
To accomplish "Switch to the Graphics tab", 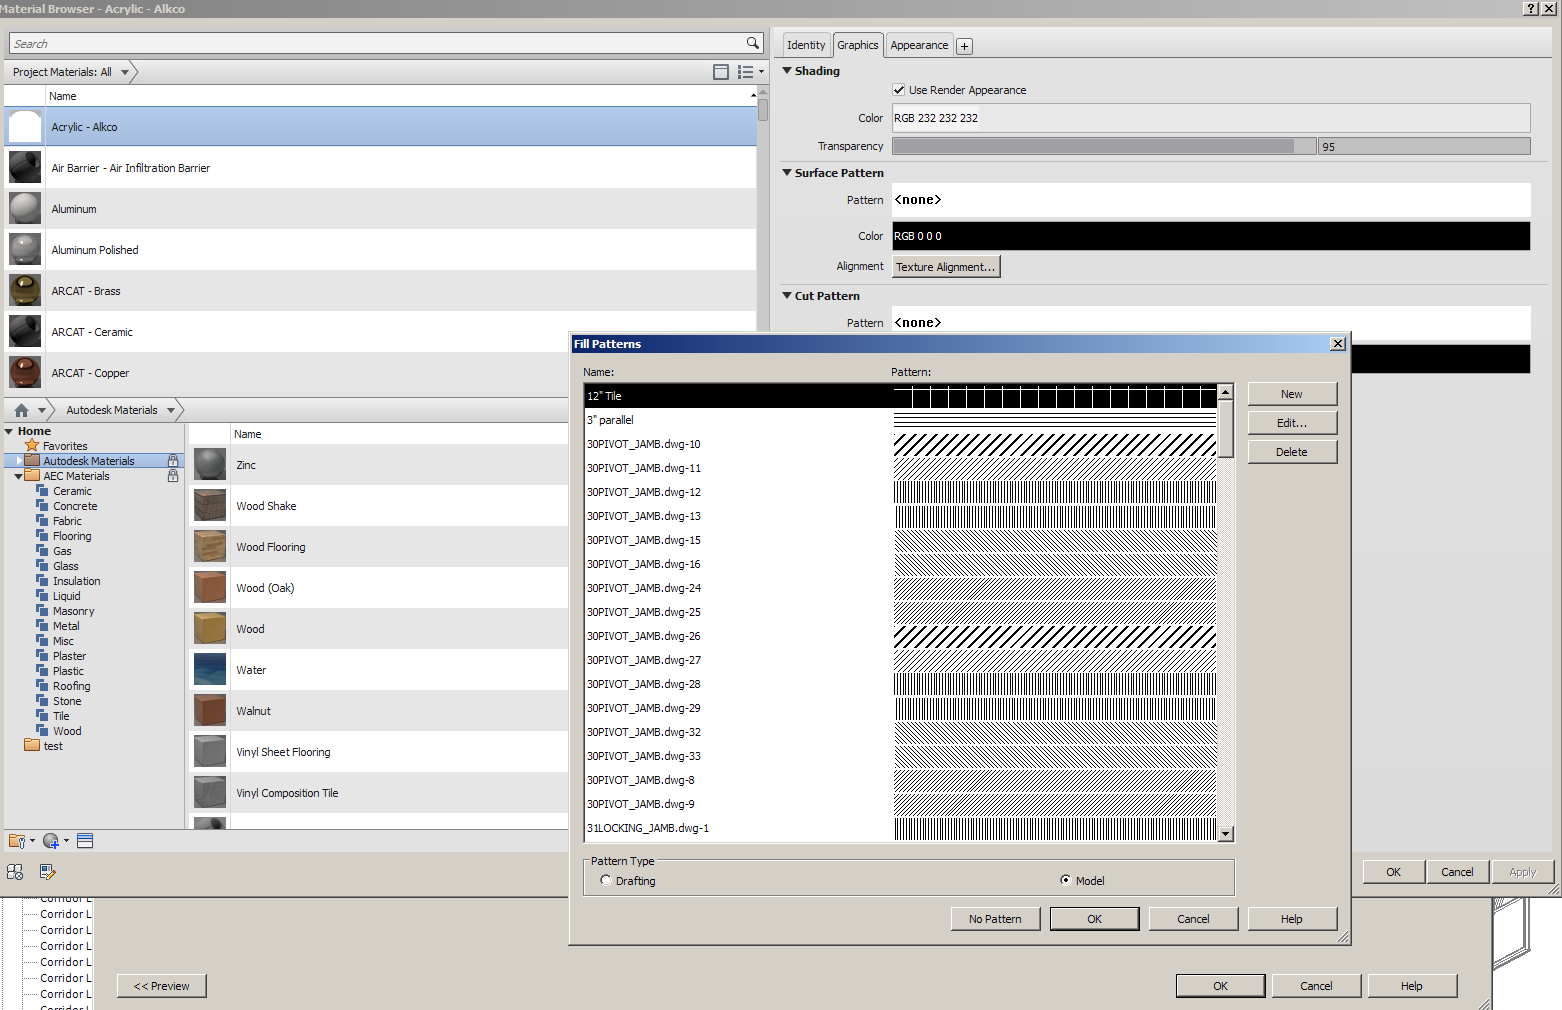I will tap(858, 45).
